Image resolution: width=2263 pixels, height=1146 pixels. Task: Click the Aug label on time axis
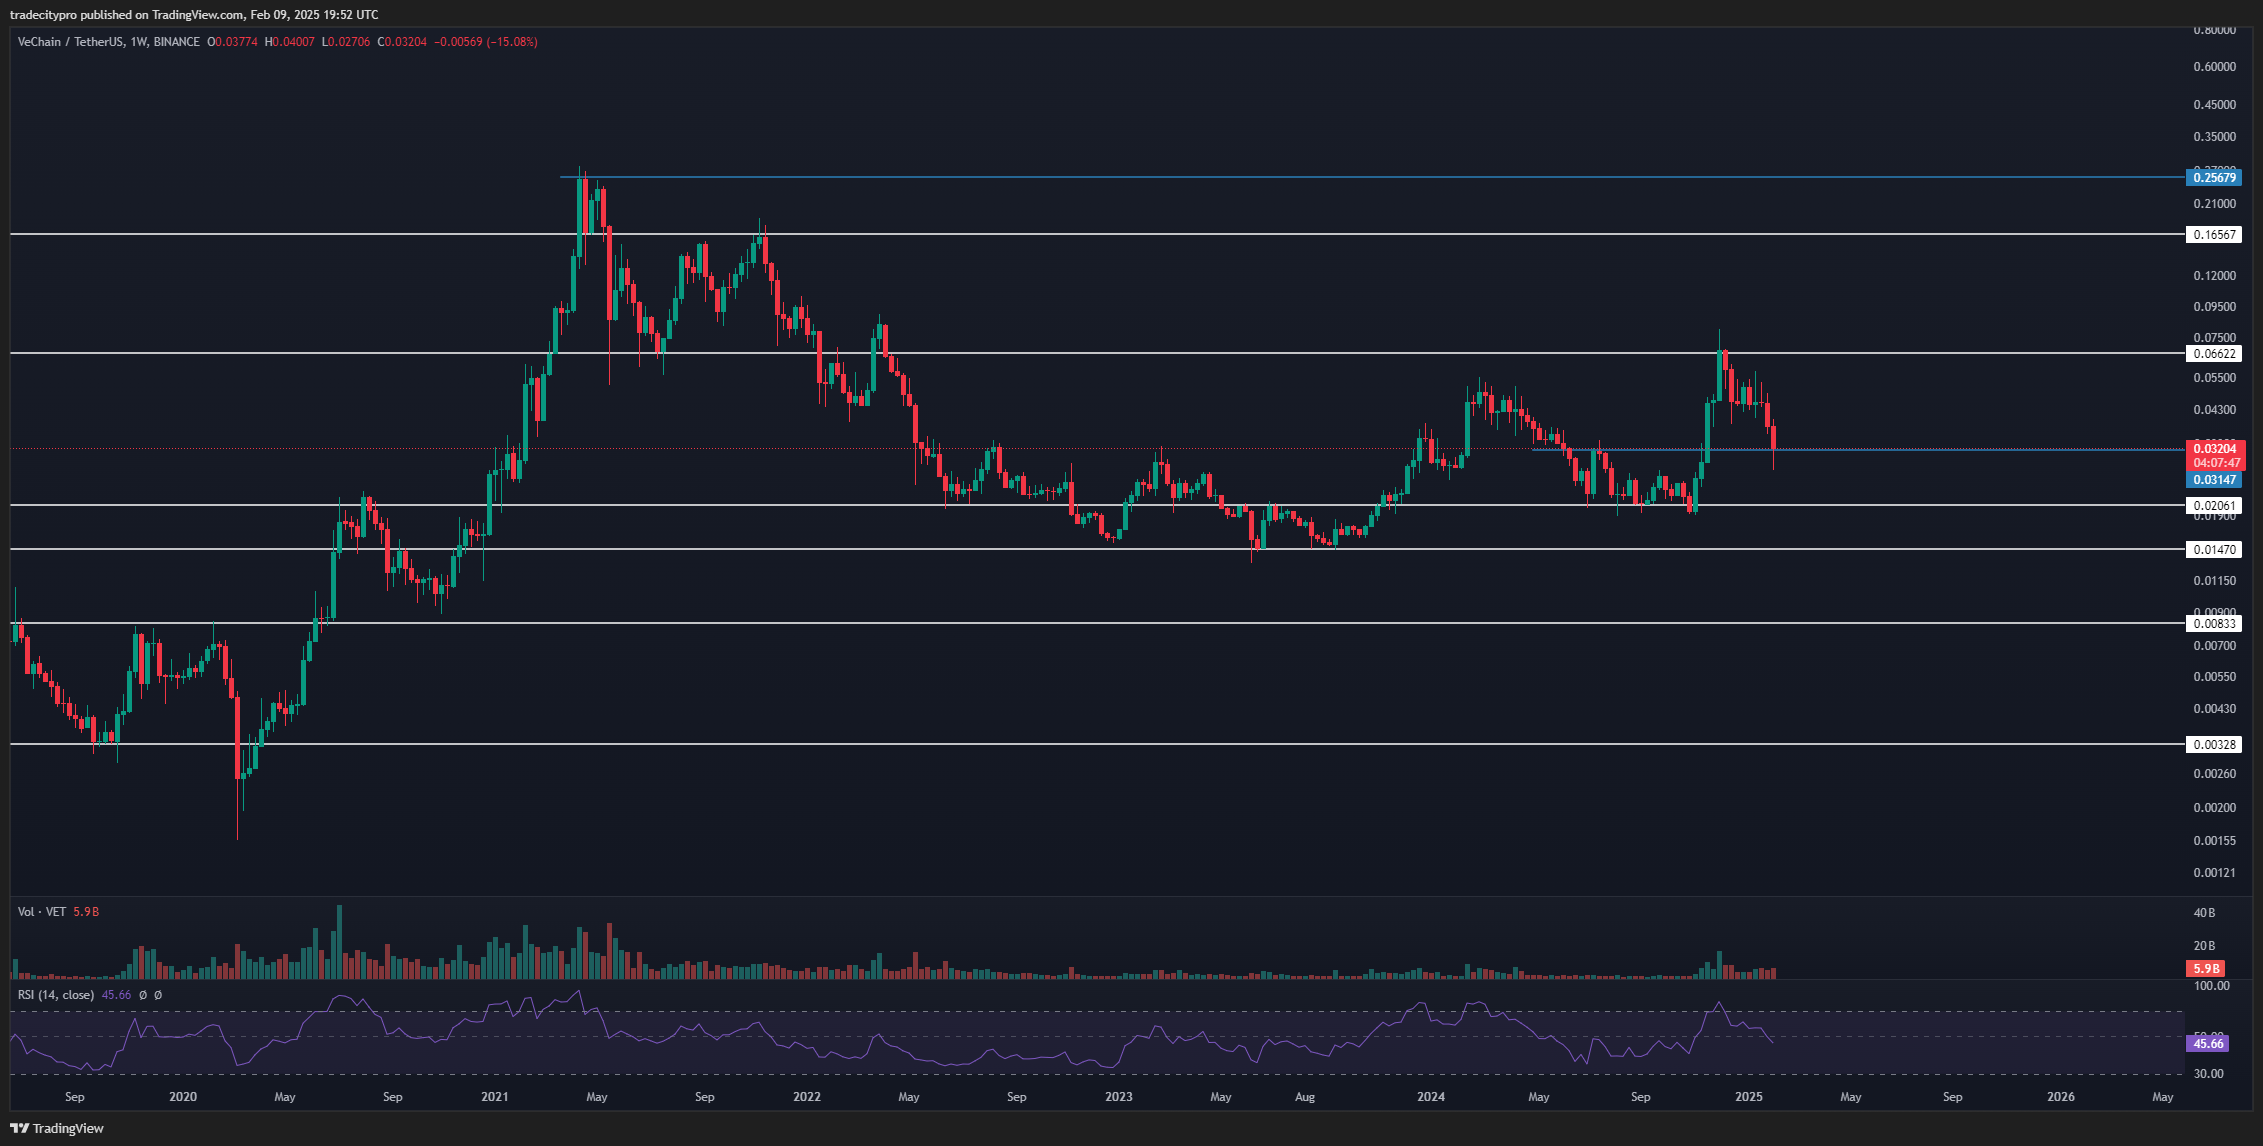(1305, 1097)
